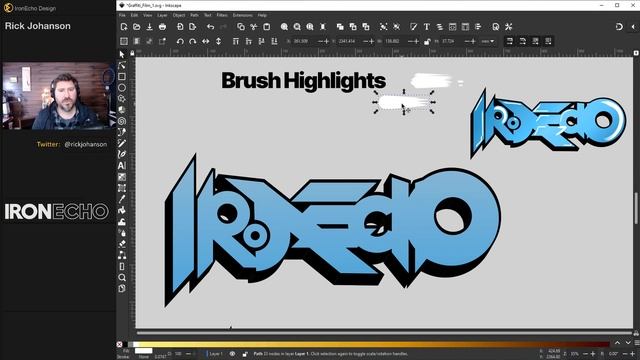Toggle scale rounded corners option
640x360 pixels.
[x=522, y=41]
